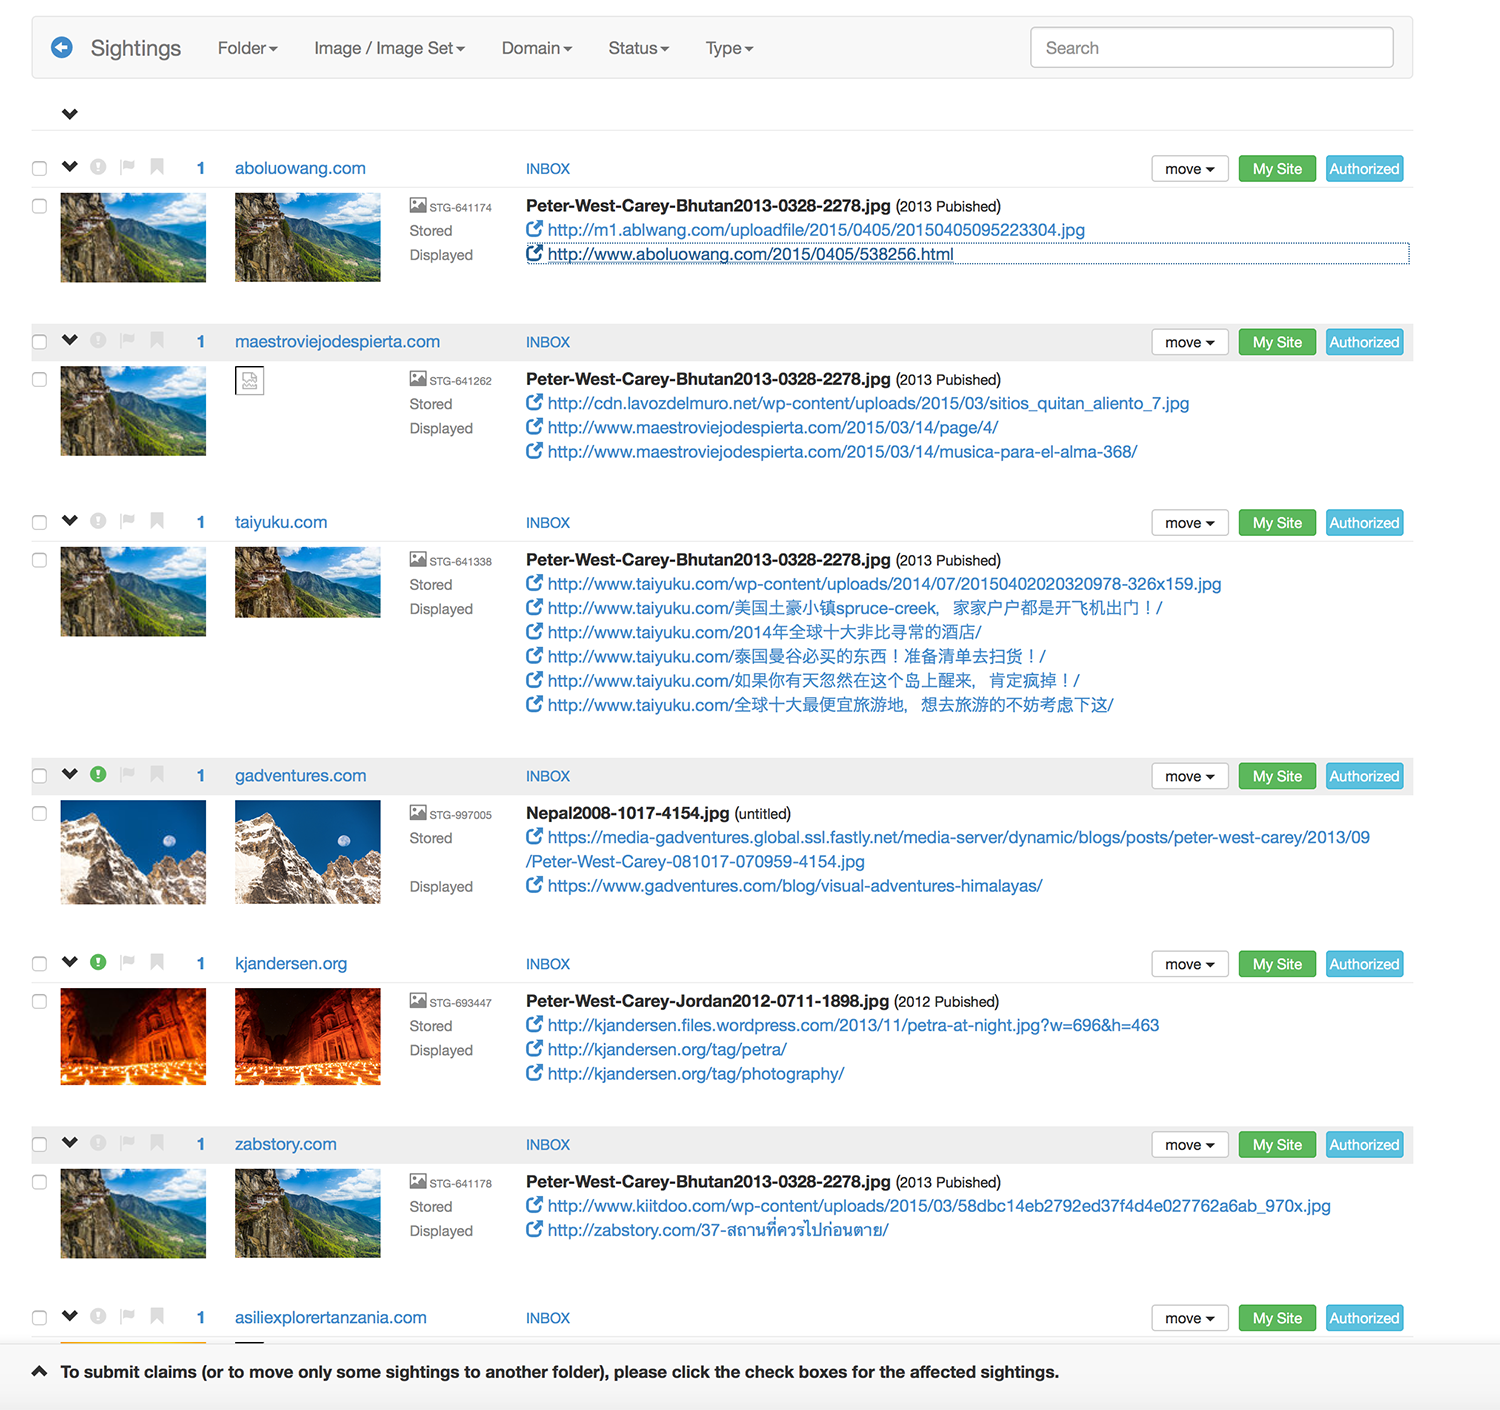Click the flag icon in gadventures.com row

pos(128,774)
